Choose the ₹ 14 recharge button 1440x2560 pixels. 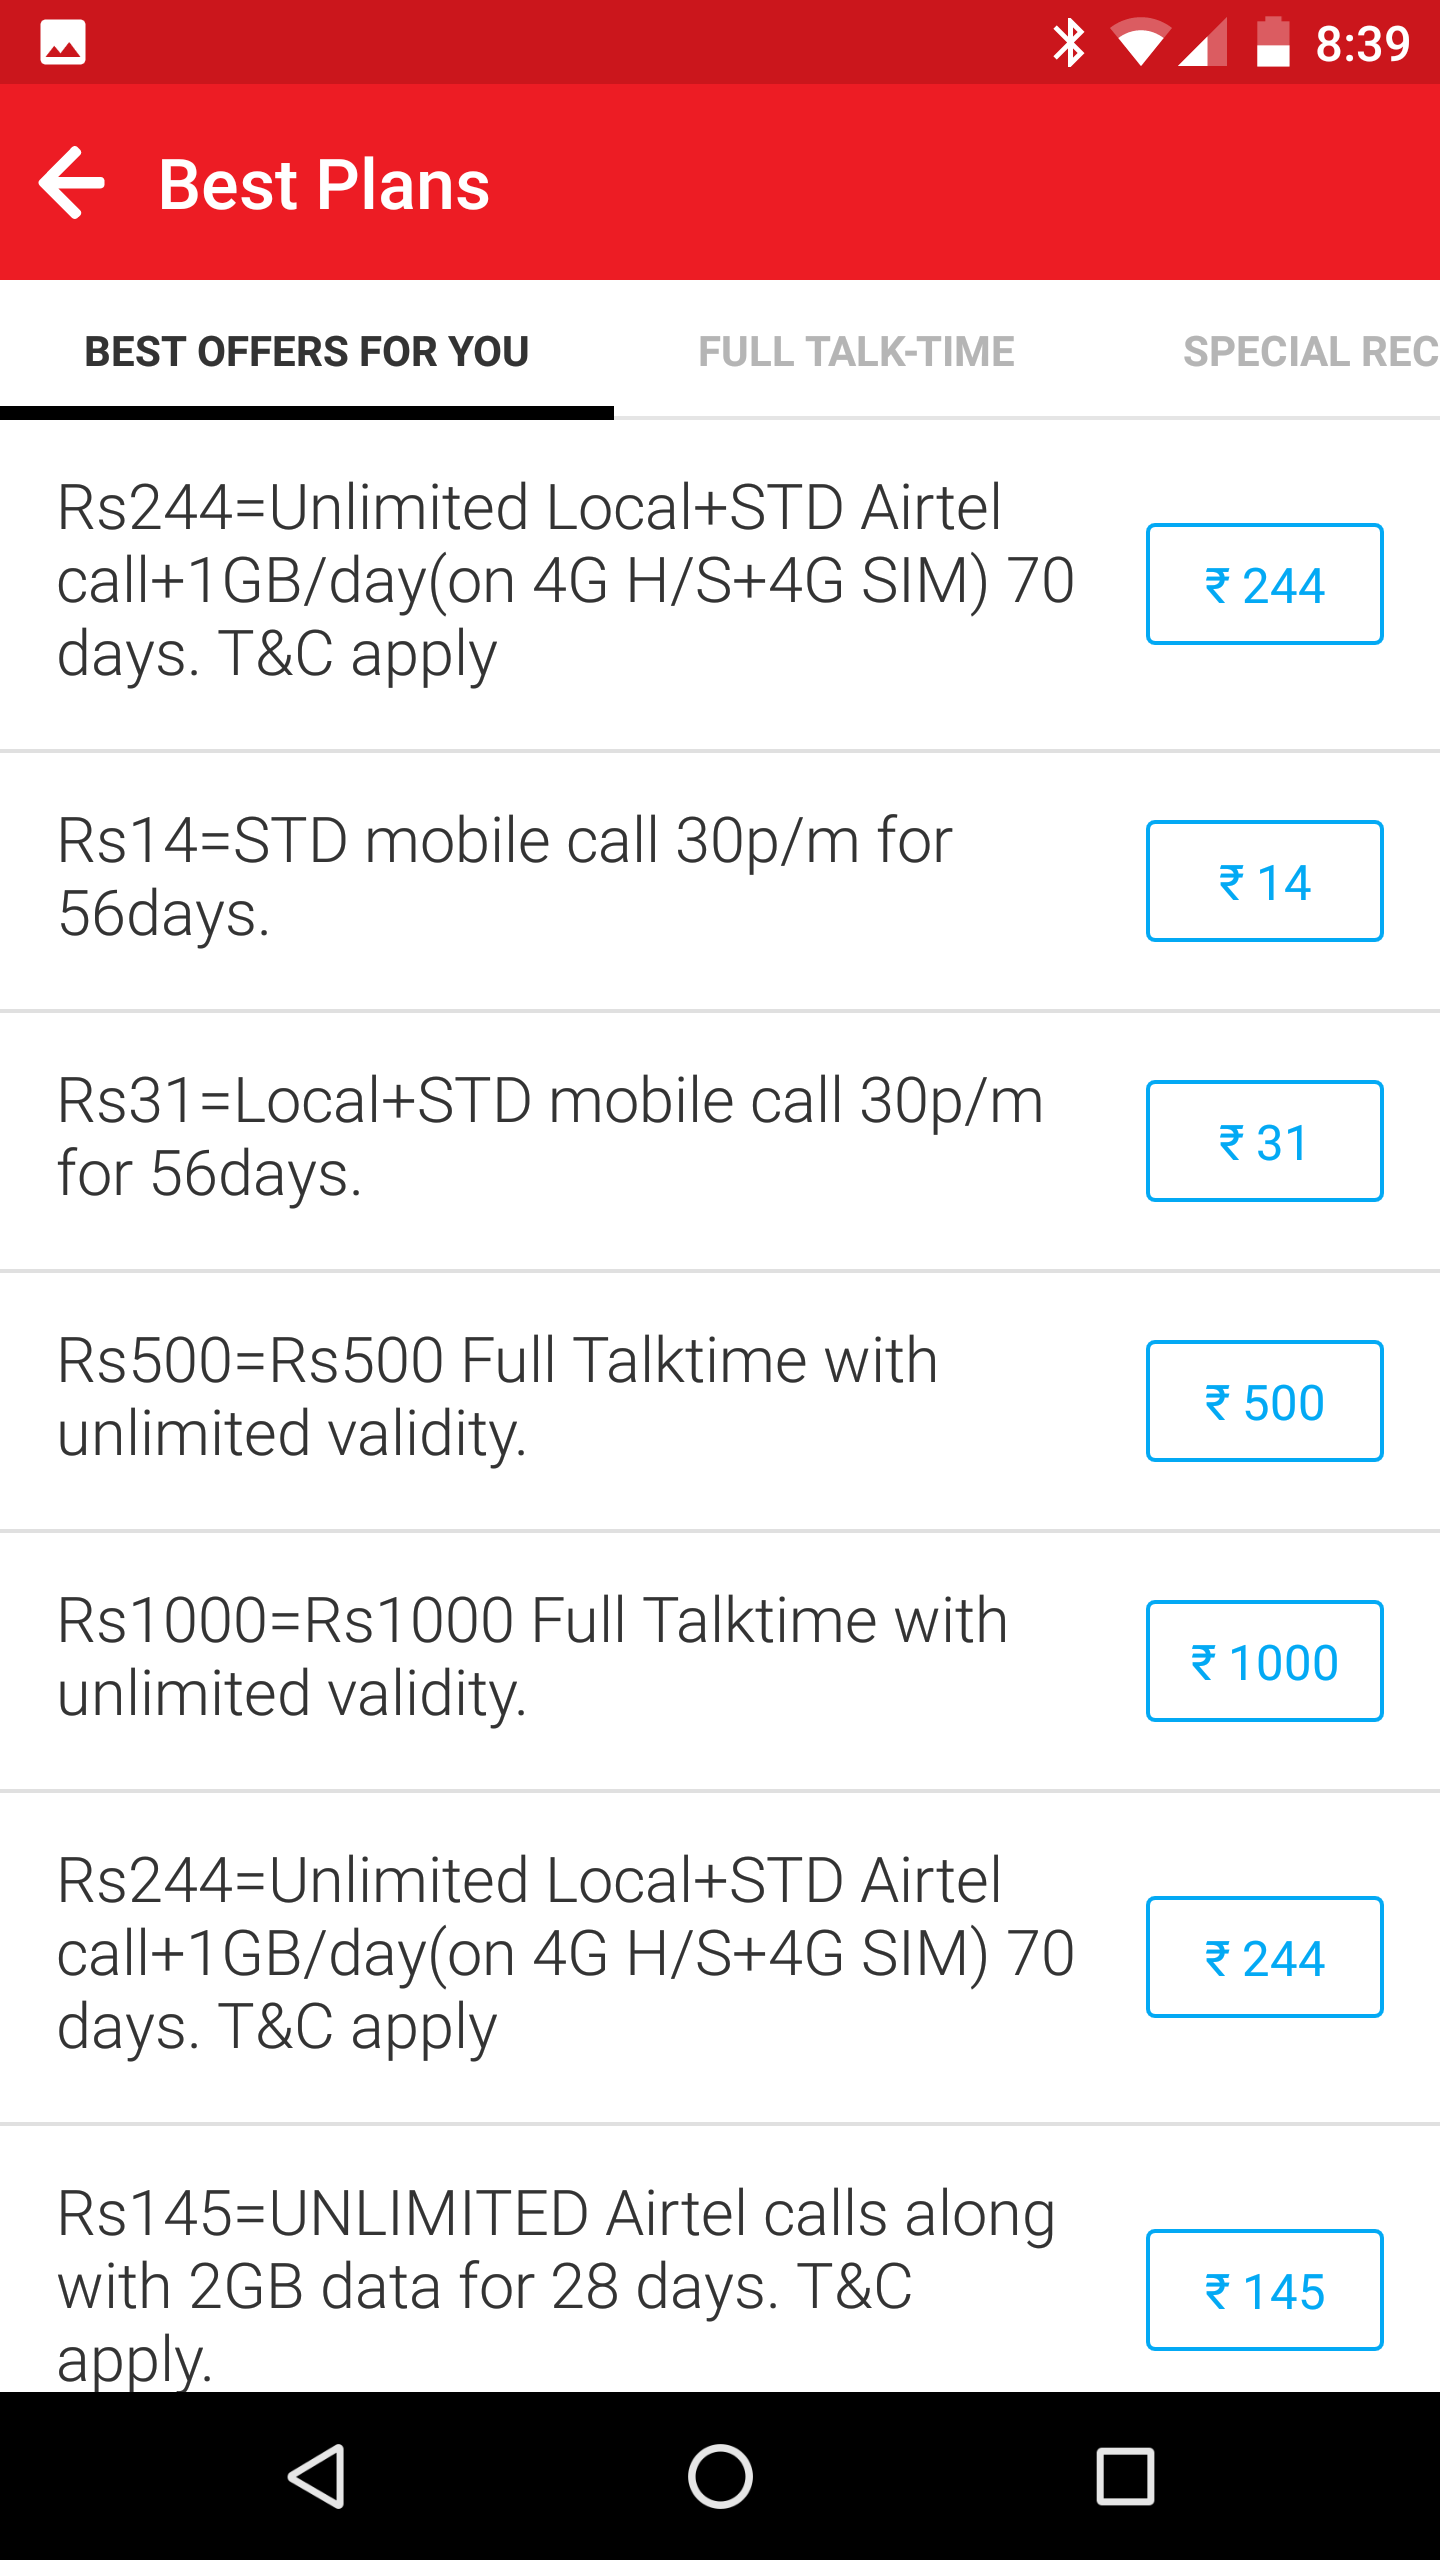click(x=1264, y=881)
